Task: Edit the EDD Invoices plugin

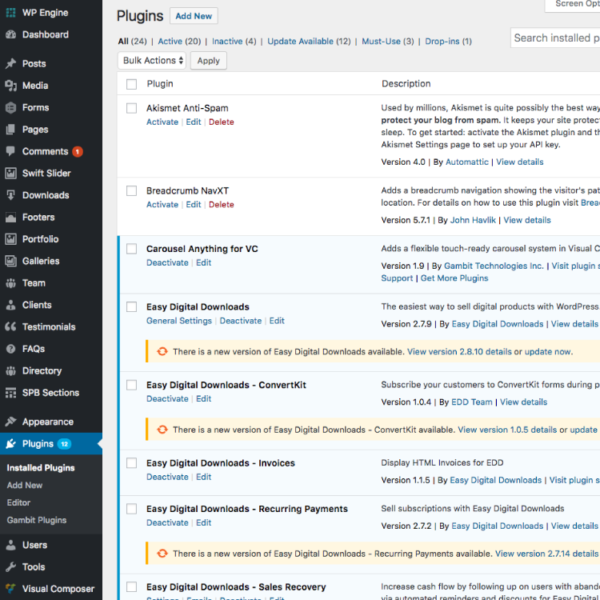Action: pos(204,477)
